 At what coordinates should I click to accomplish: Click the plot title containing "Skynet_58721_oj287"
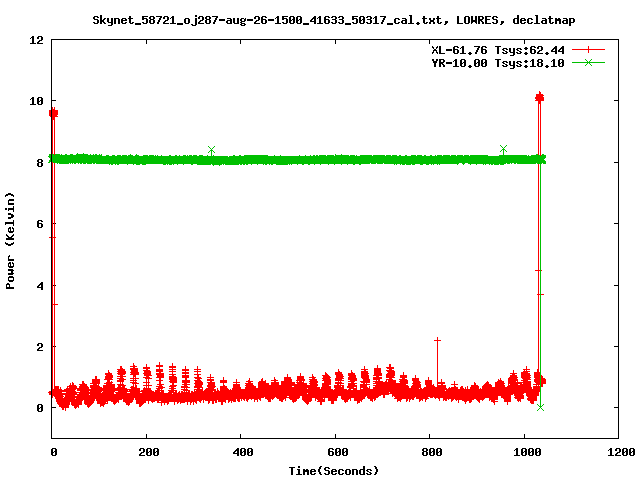pyautogui.click(x=333, y=20)
